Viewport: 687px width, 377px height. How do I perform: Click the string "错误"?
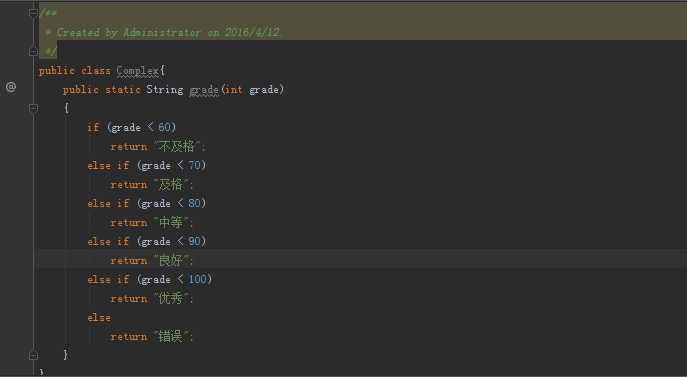[x=172, y=337]
